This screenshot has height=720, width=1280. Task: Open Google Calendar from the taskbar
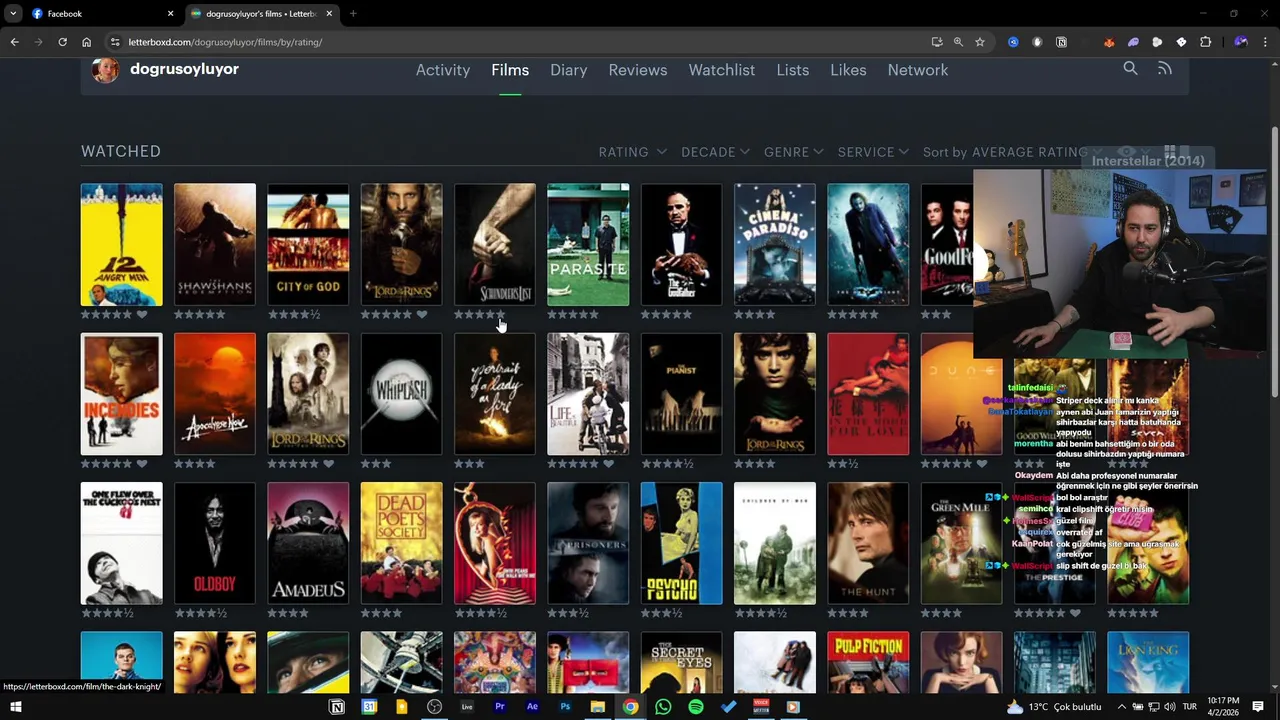[x=369, y=707]
